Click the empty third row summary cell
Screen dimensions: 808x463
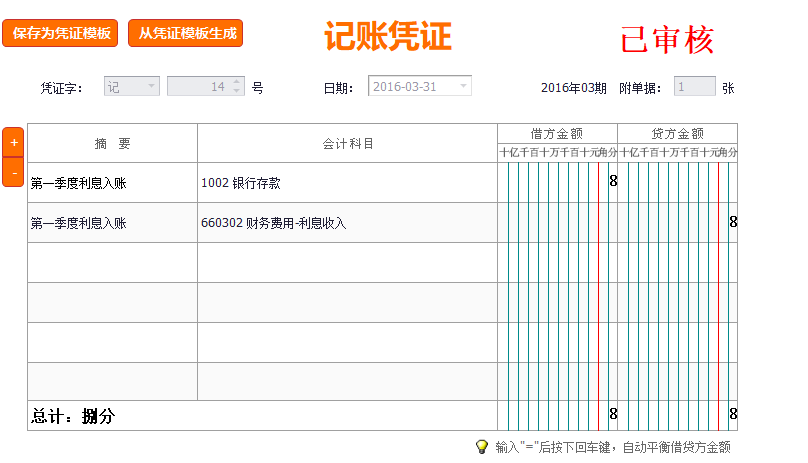[x=112, y=263]
